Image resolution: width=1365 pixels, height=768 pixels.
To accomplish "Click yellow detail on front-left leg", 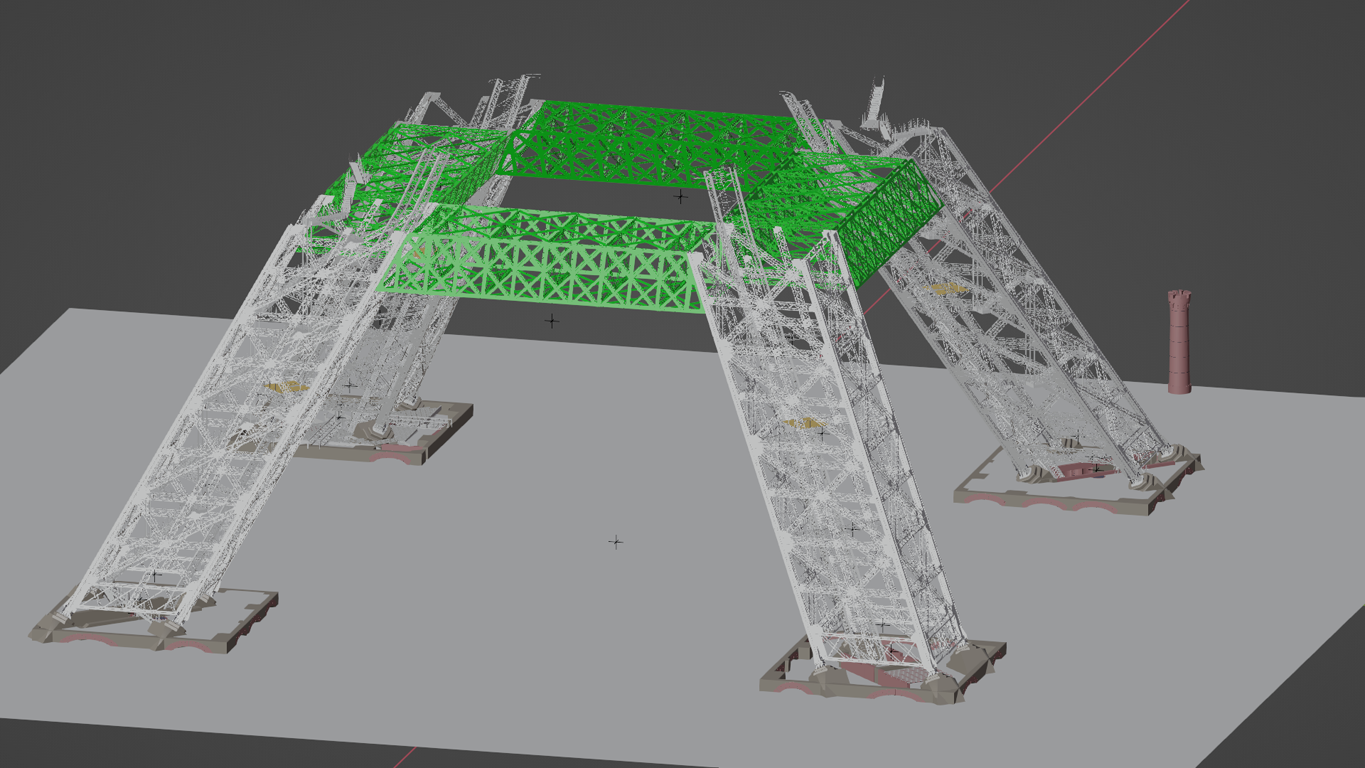I will click(286, 385).
